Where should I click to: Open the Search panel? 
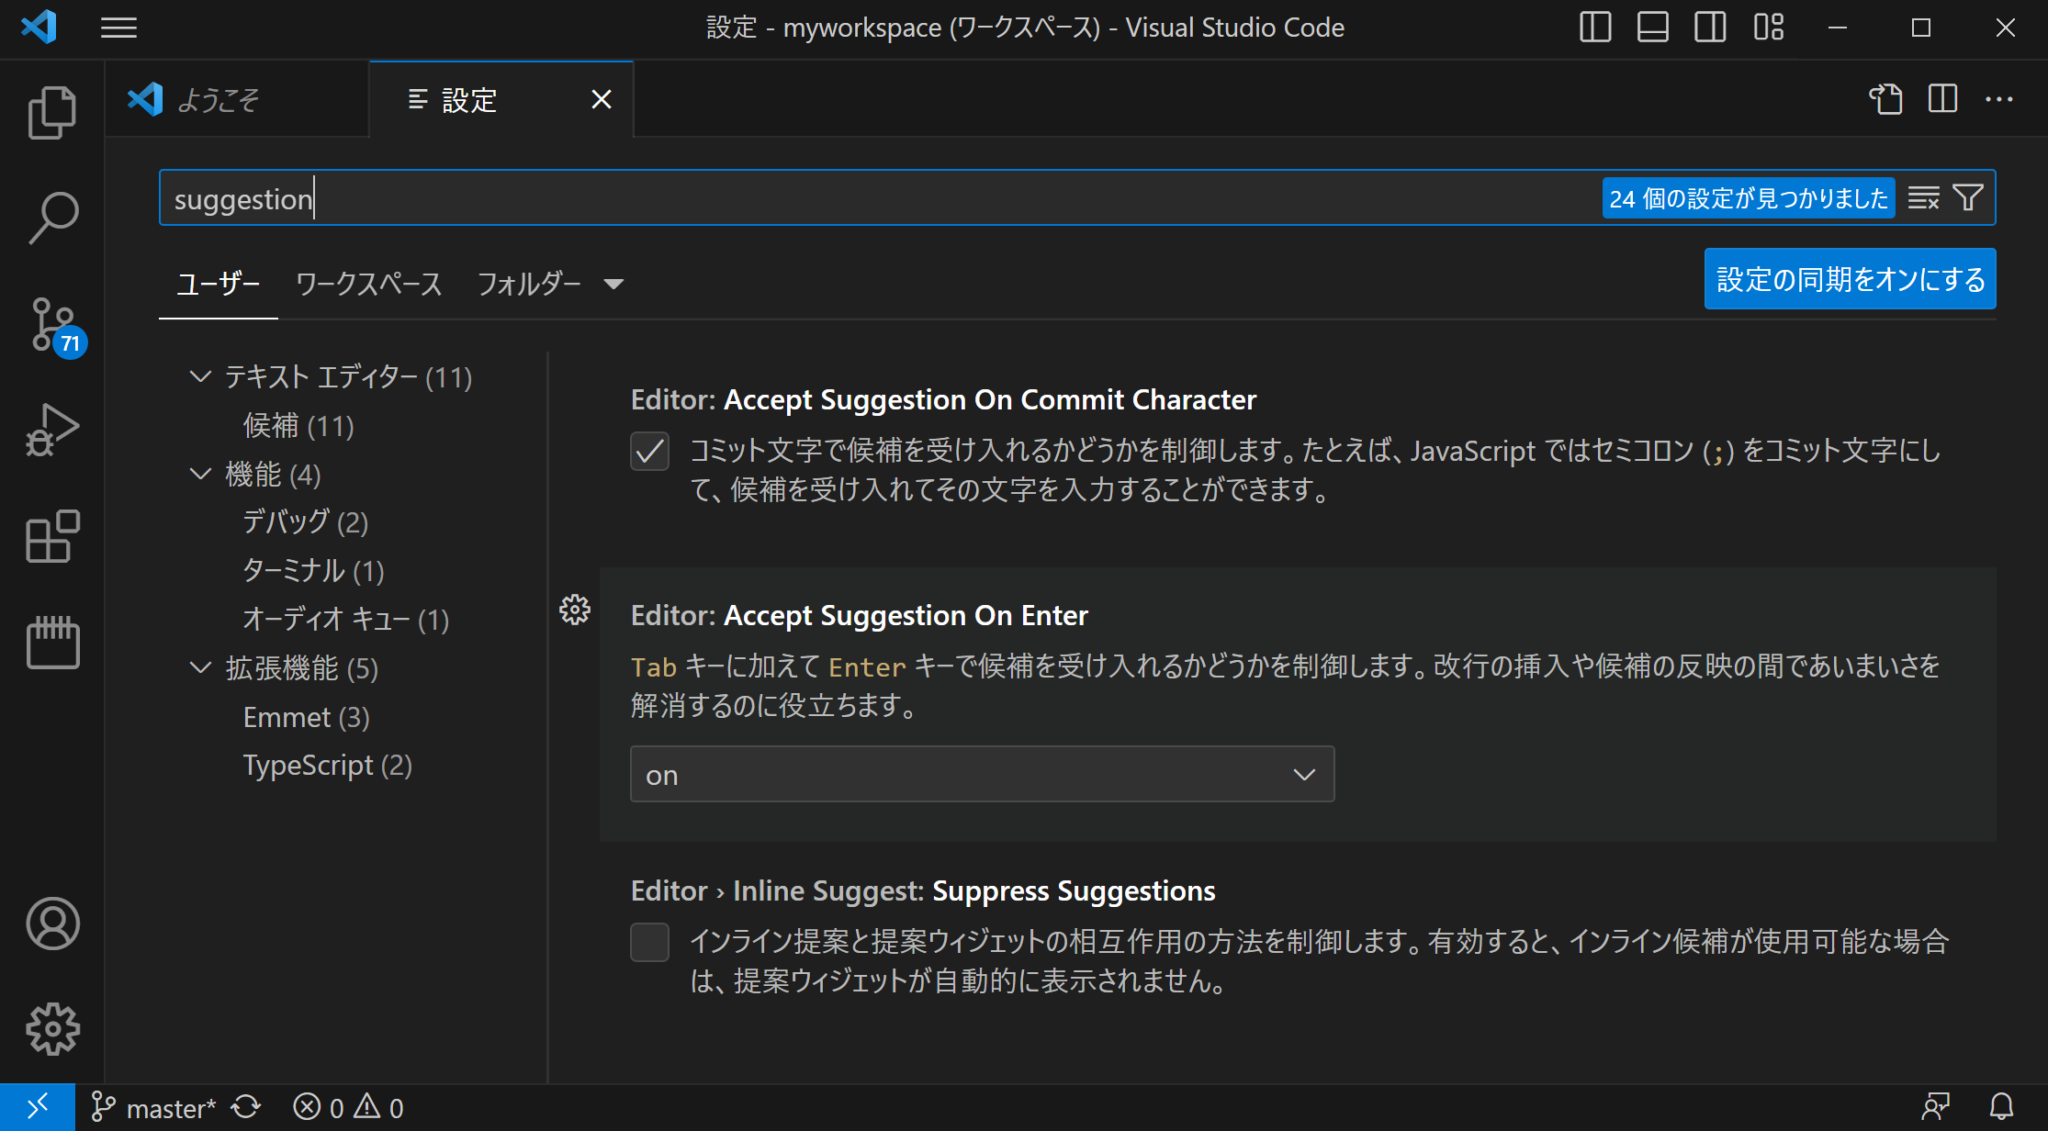click(x=53, y=215)
